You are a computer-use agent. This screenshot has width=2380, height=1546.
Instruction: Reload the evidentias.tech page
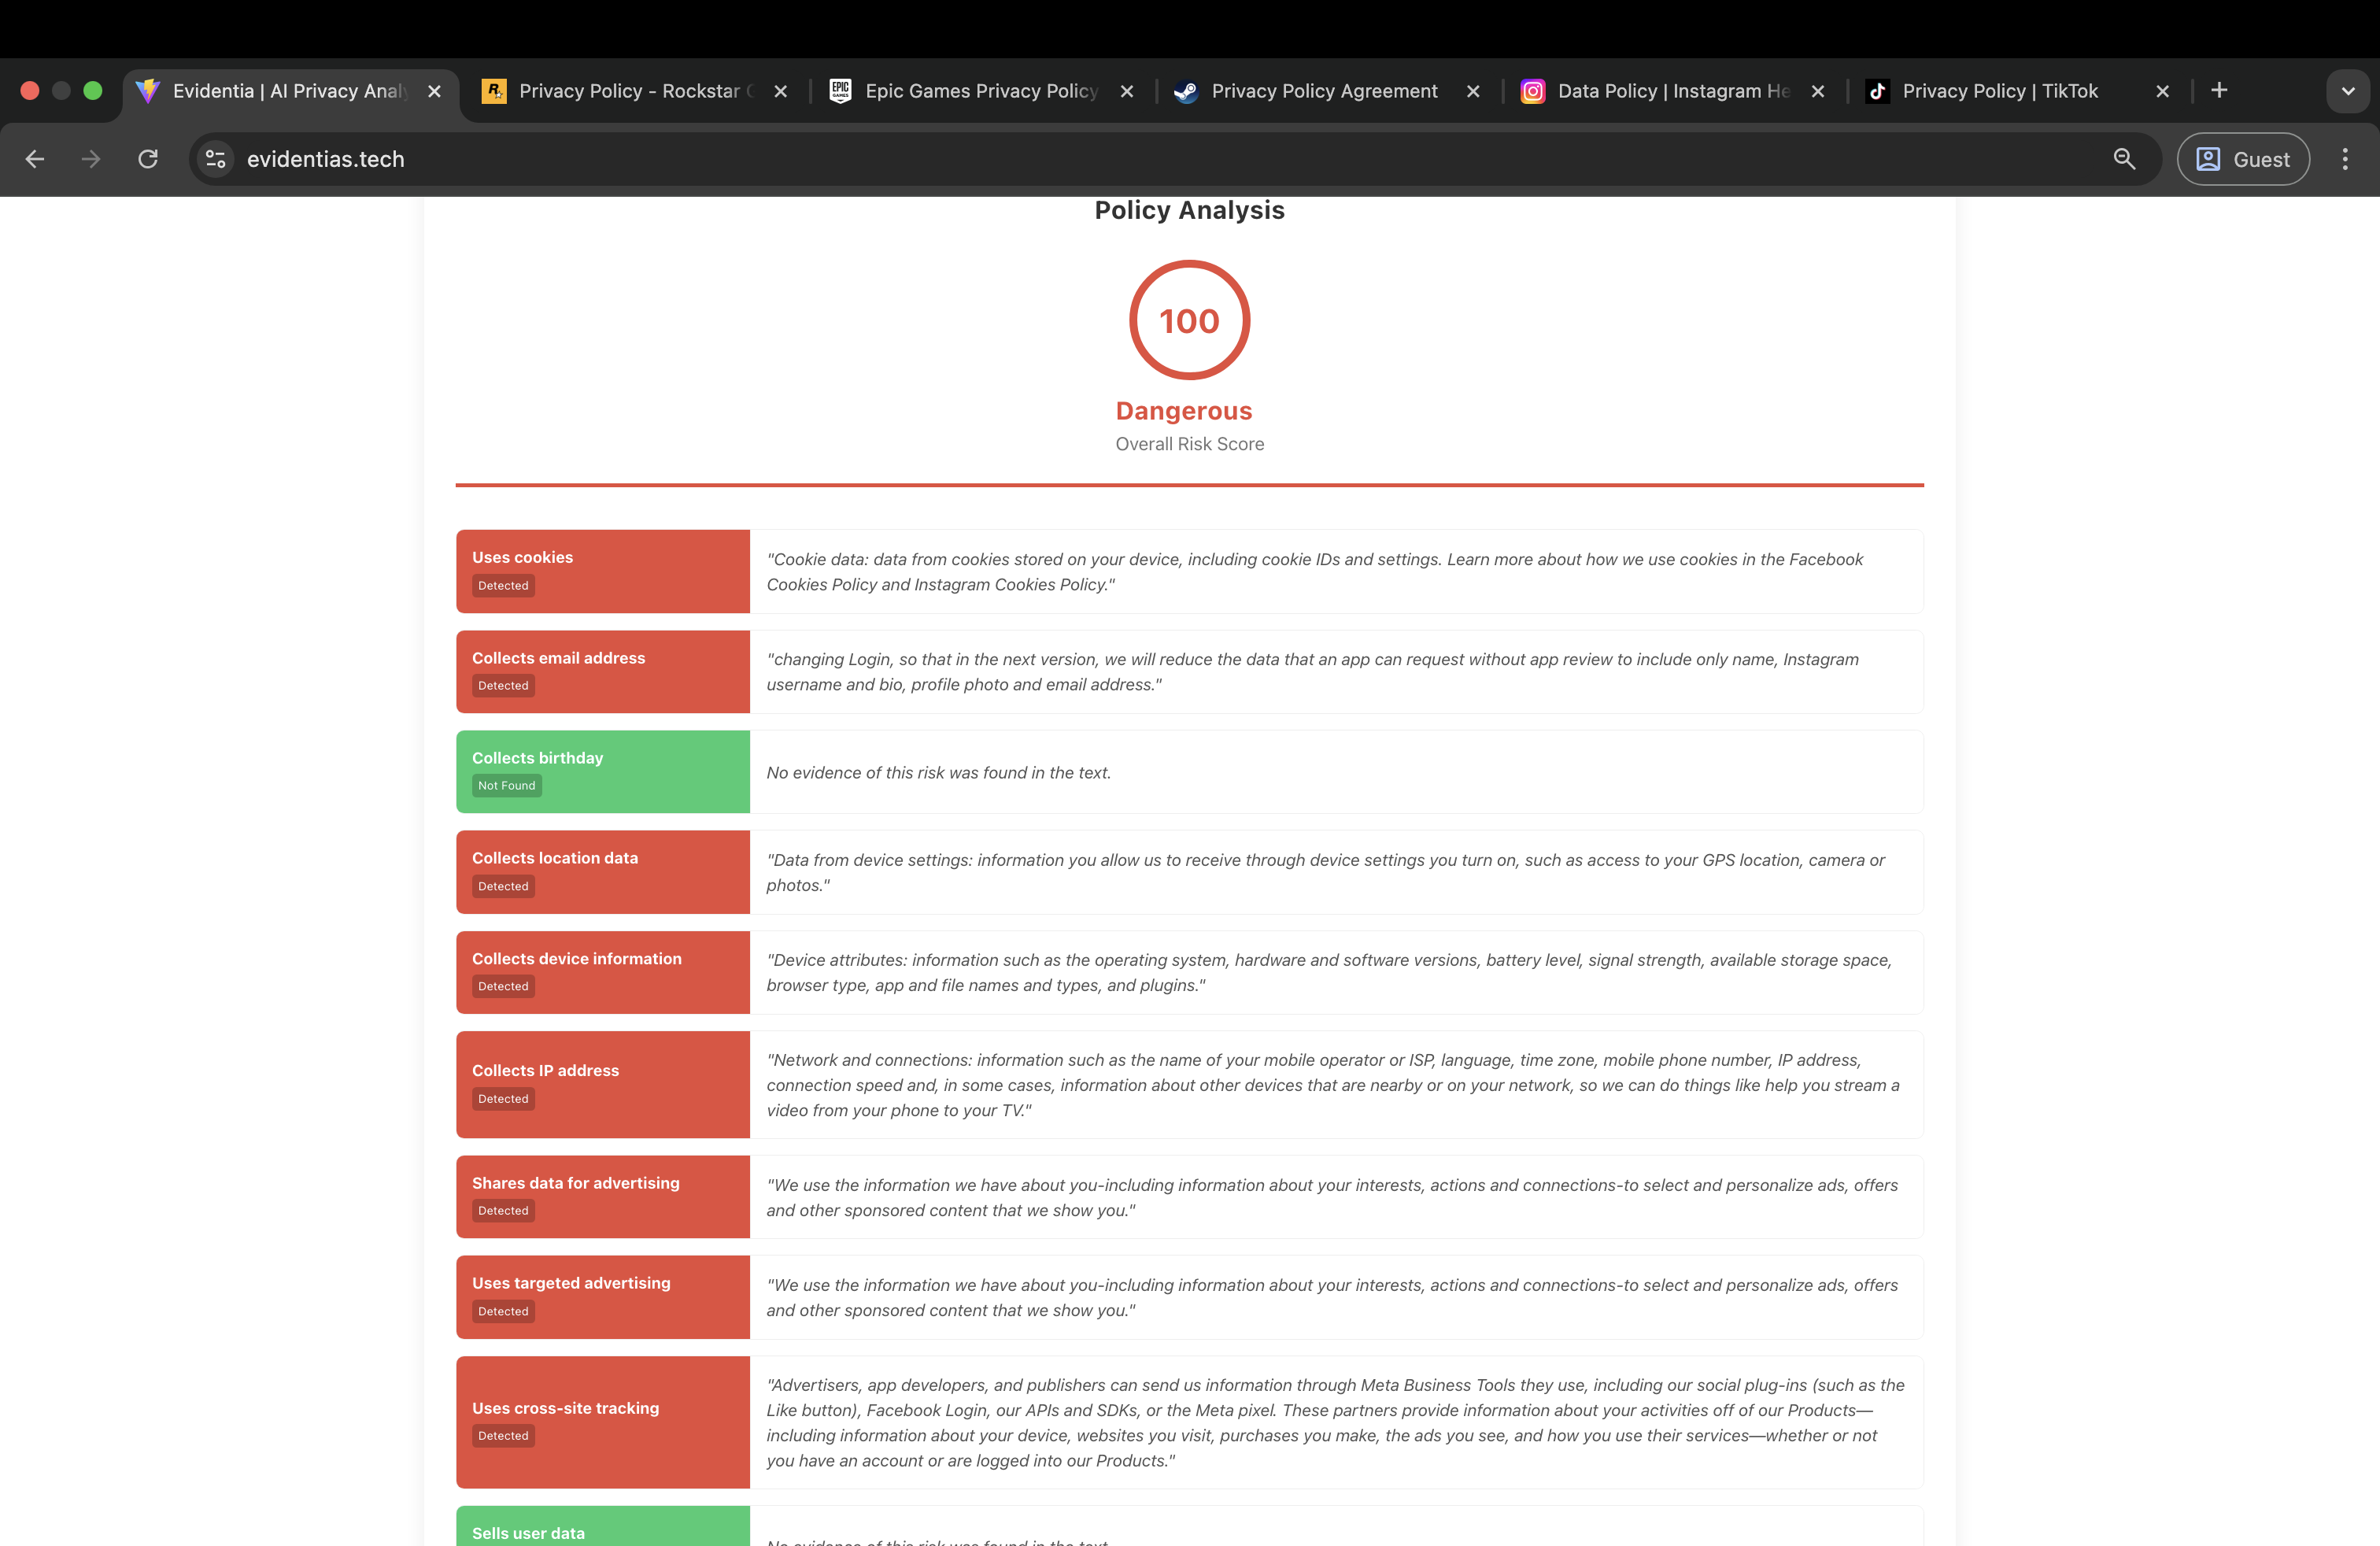click(x=148, y=159)
